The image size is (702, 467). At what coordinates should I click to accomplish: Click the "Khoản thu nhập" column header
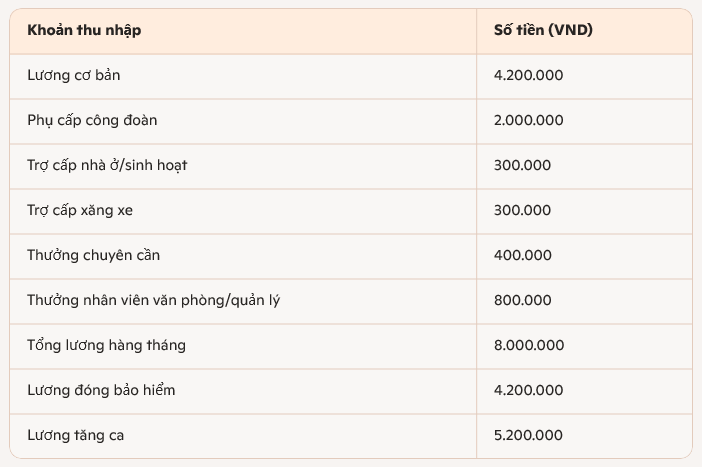84,30
